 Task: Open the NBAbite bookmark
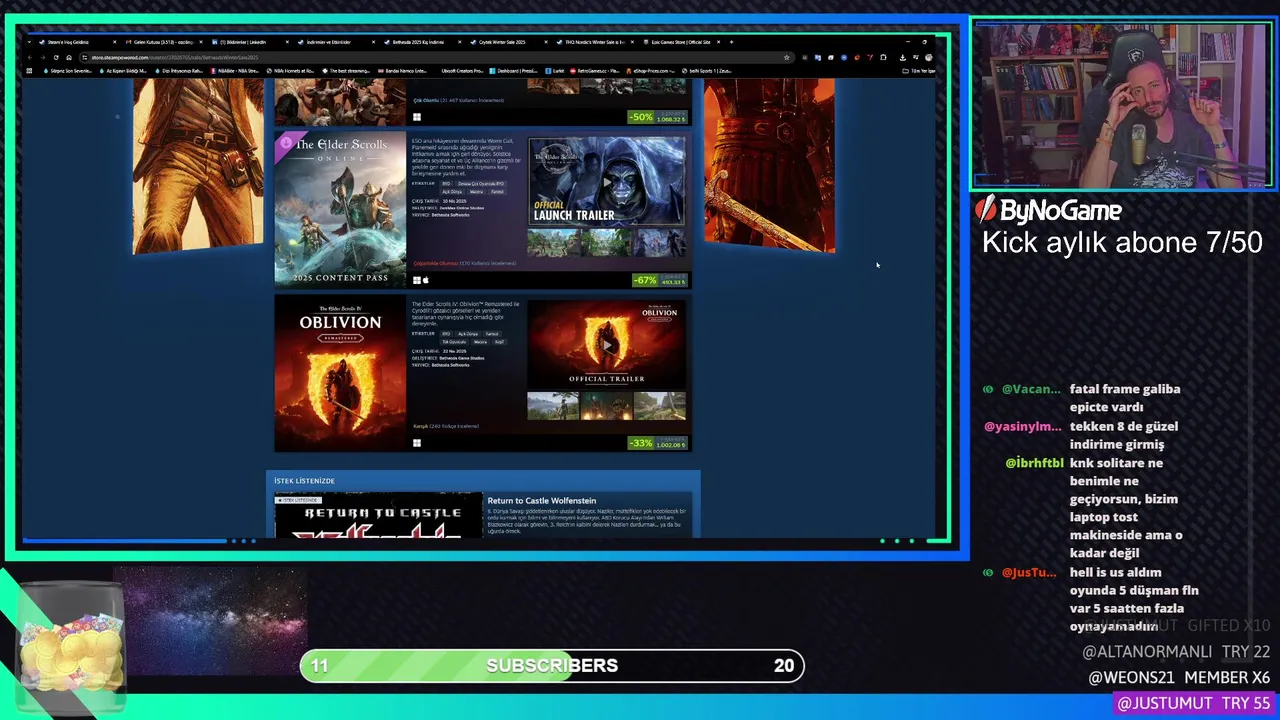point(237,71)
